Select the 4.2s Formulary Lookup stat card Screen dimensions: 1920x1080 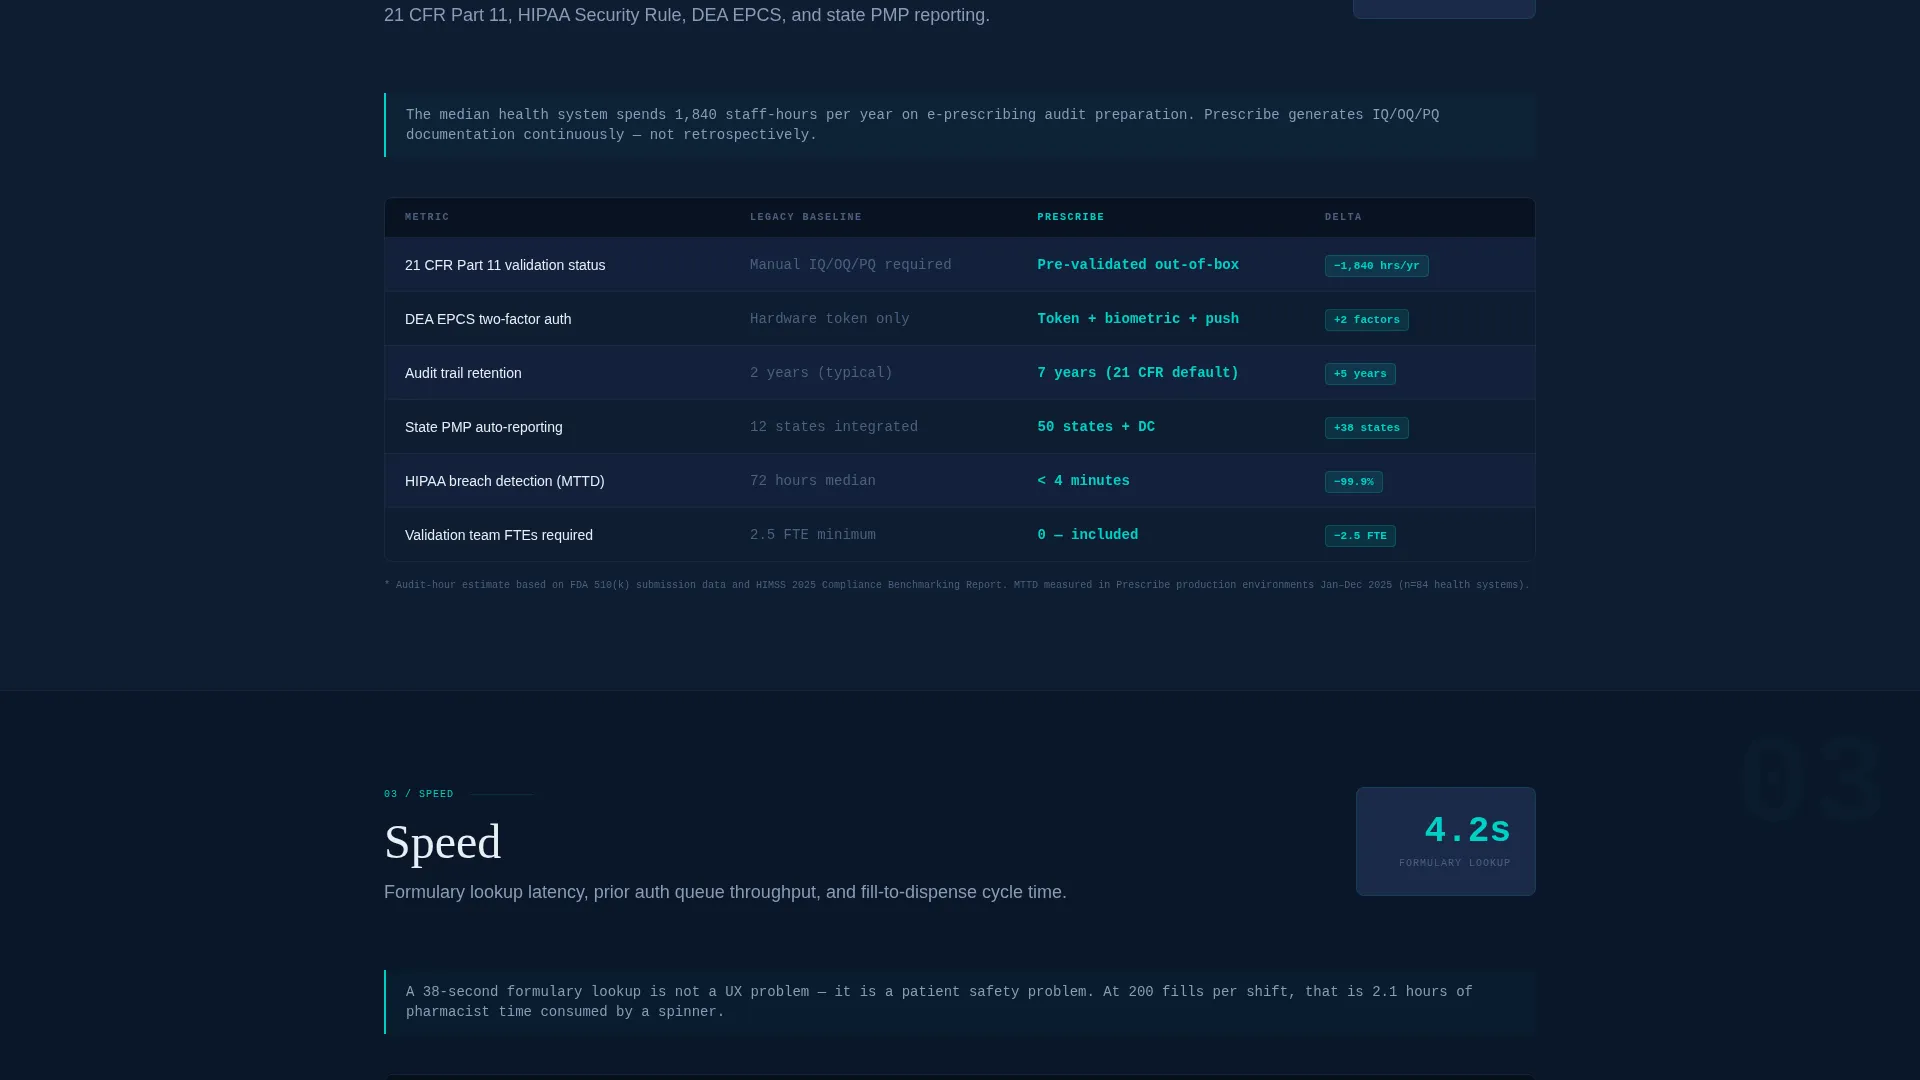pos(1445,841)
